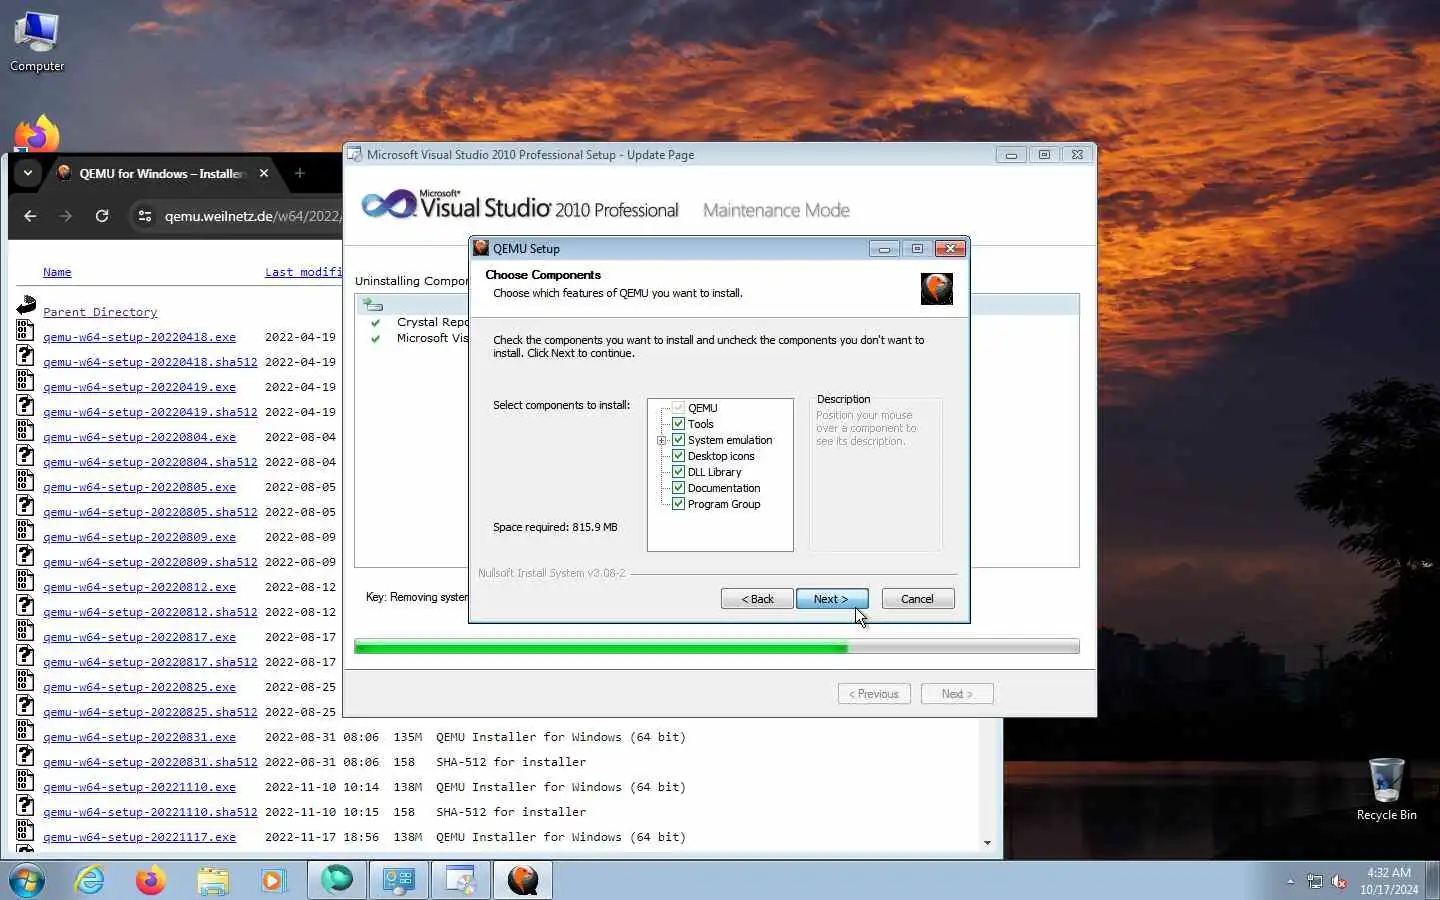Open the browser tab search dropdown
1440x900 pixels.
click(28, 173)
